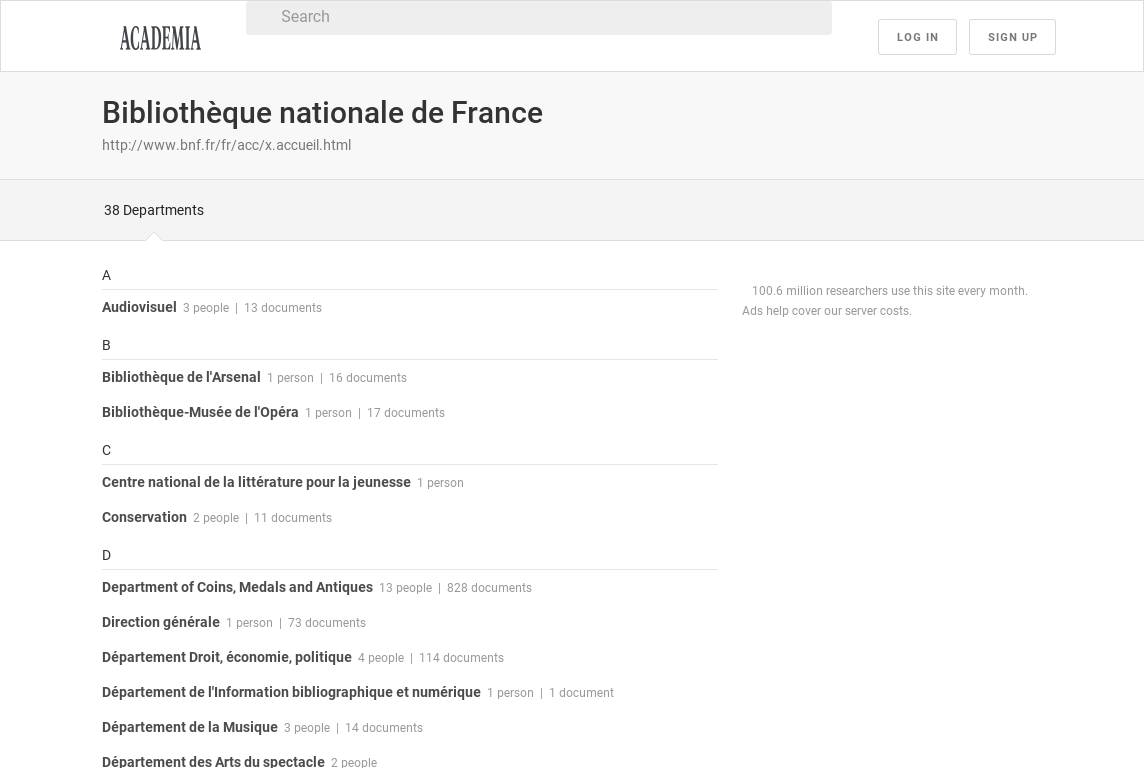Click into the Search field
This screenshot has height=768, width=1144.
click(x=540, y=17)
